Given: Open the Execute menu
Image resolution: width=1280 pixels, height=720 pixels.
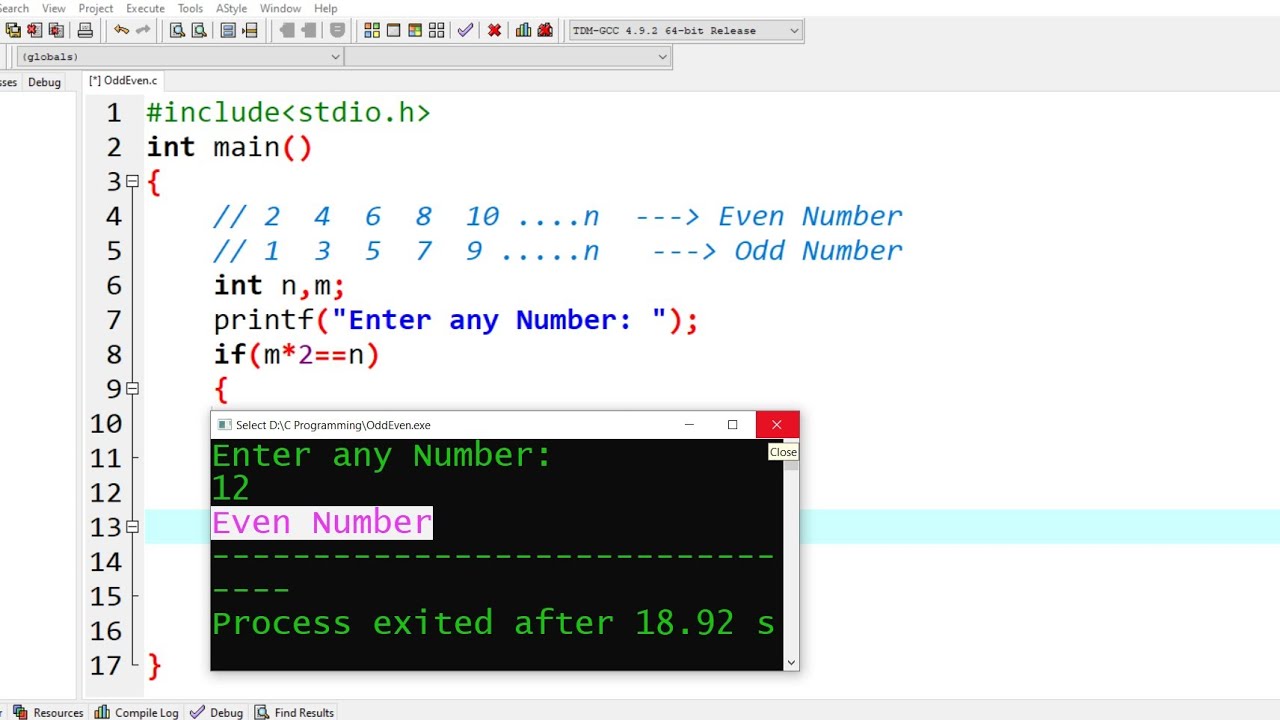Looking at the screenshot, I should 145,8.
